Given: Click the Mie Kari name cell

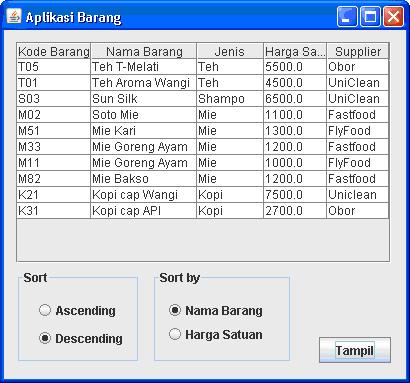Looking at the screenshot, I should tap(144, 131).
